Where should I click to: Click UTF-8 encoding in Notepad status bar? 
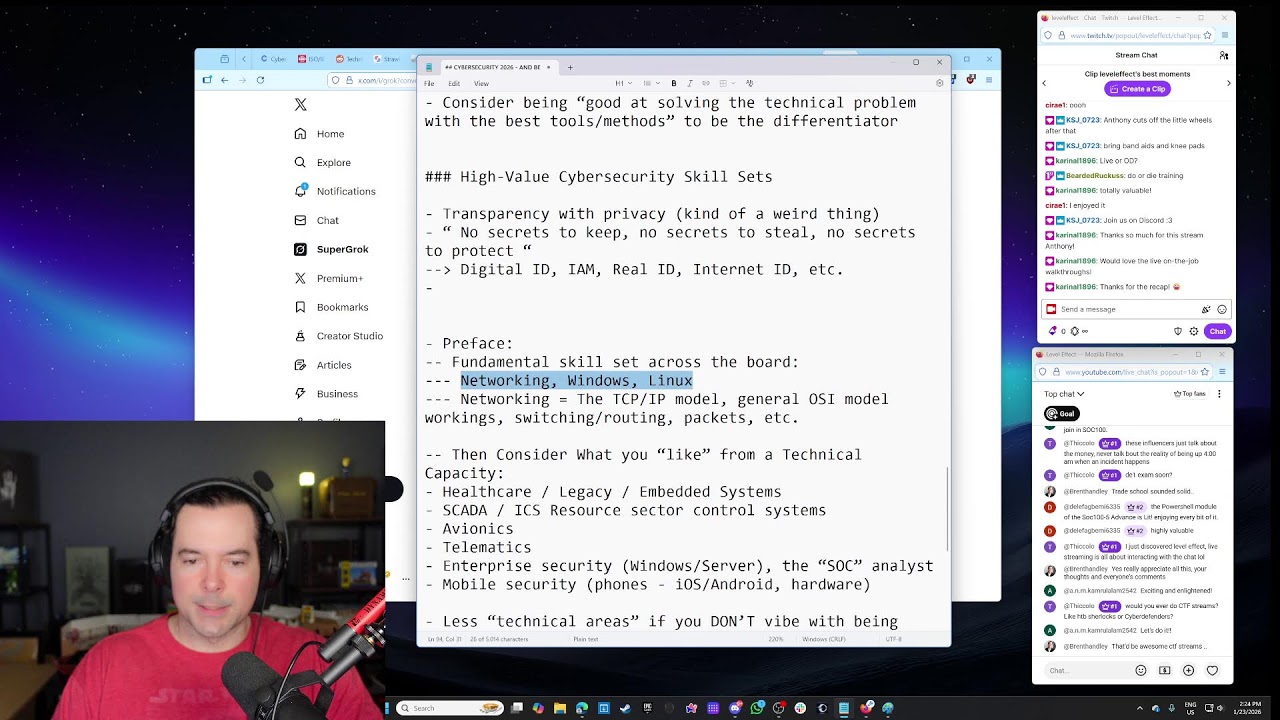click(893, 639)
